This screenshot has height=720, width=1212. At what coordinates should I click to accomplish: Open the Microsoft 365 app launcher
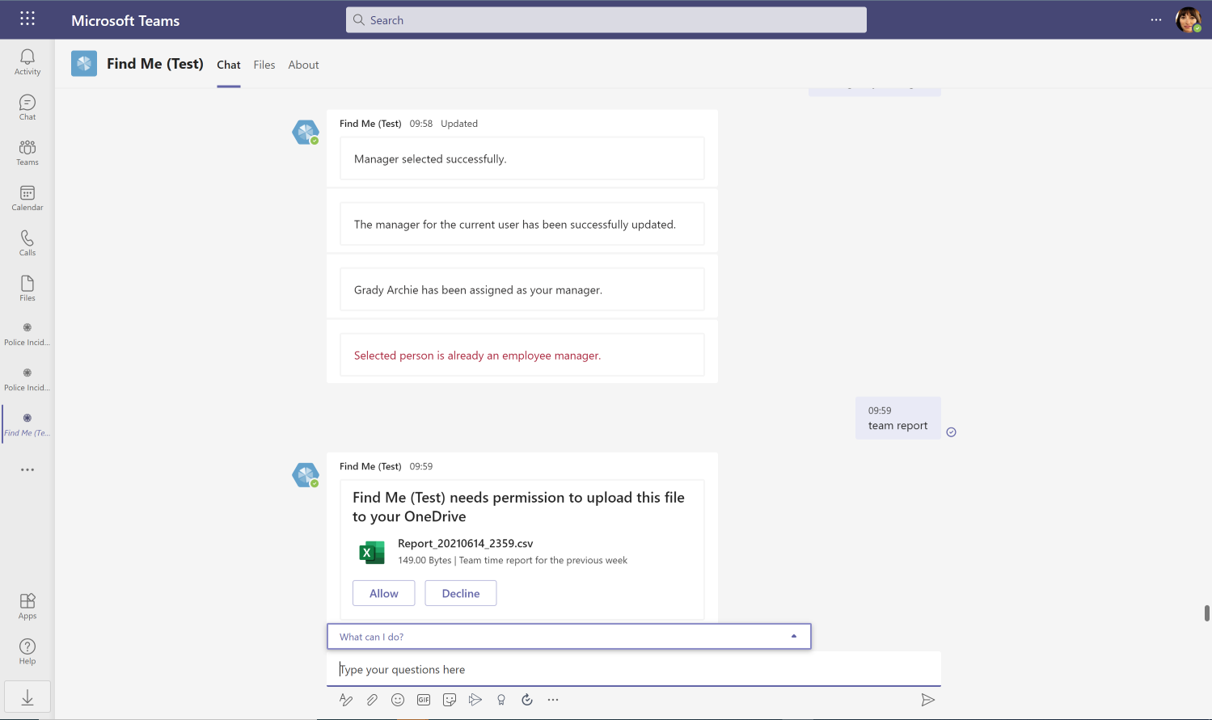[27, 19]
